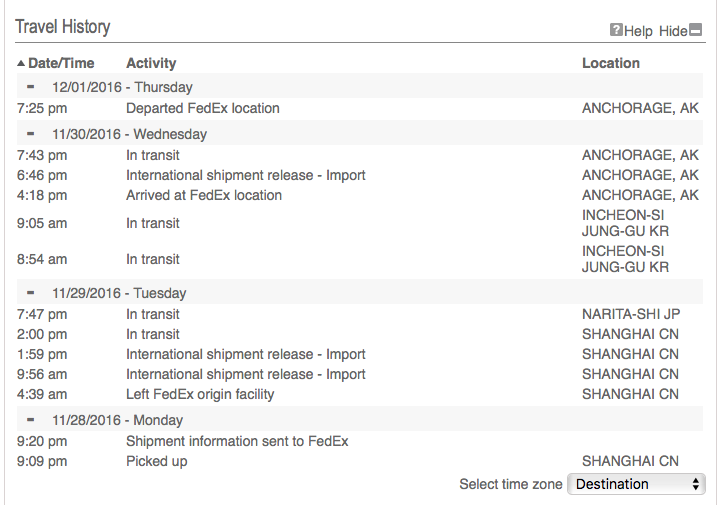Collapse the 12/01/2016 Thursday group
The image size is (726, 505).
point(31,87)
